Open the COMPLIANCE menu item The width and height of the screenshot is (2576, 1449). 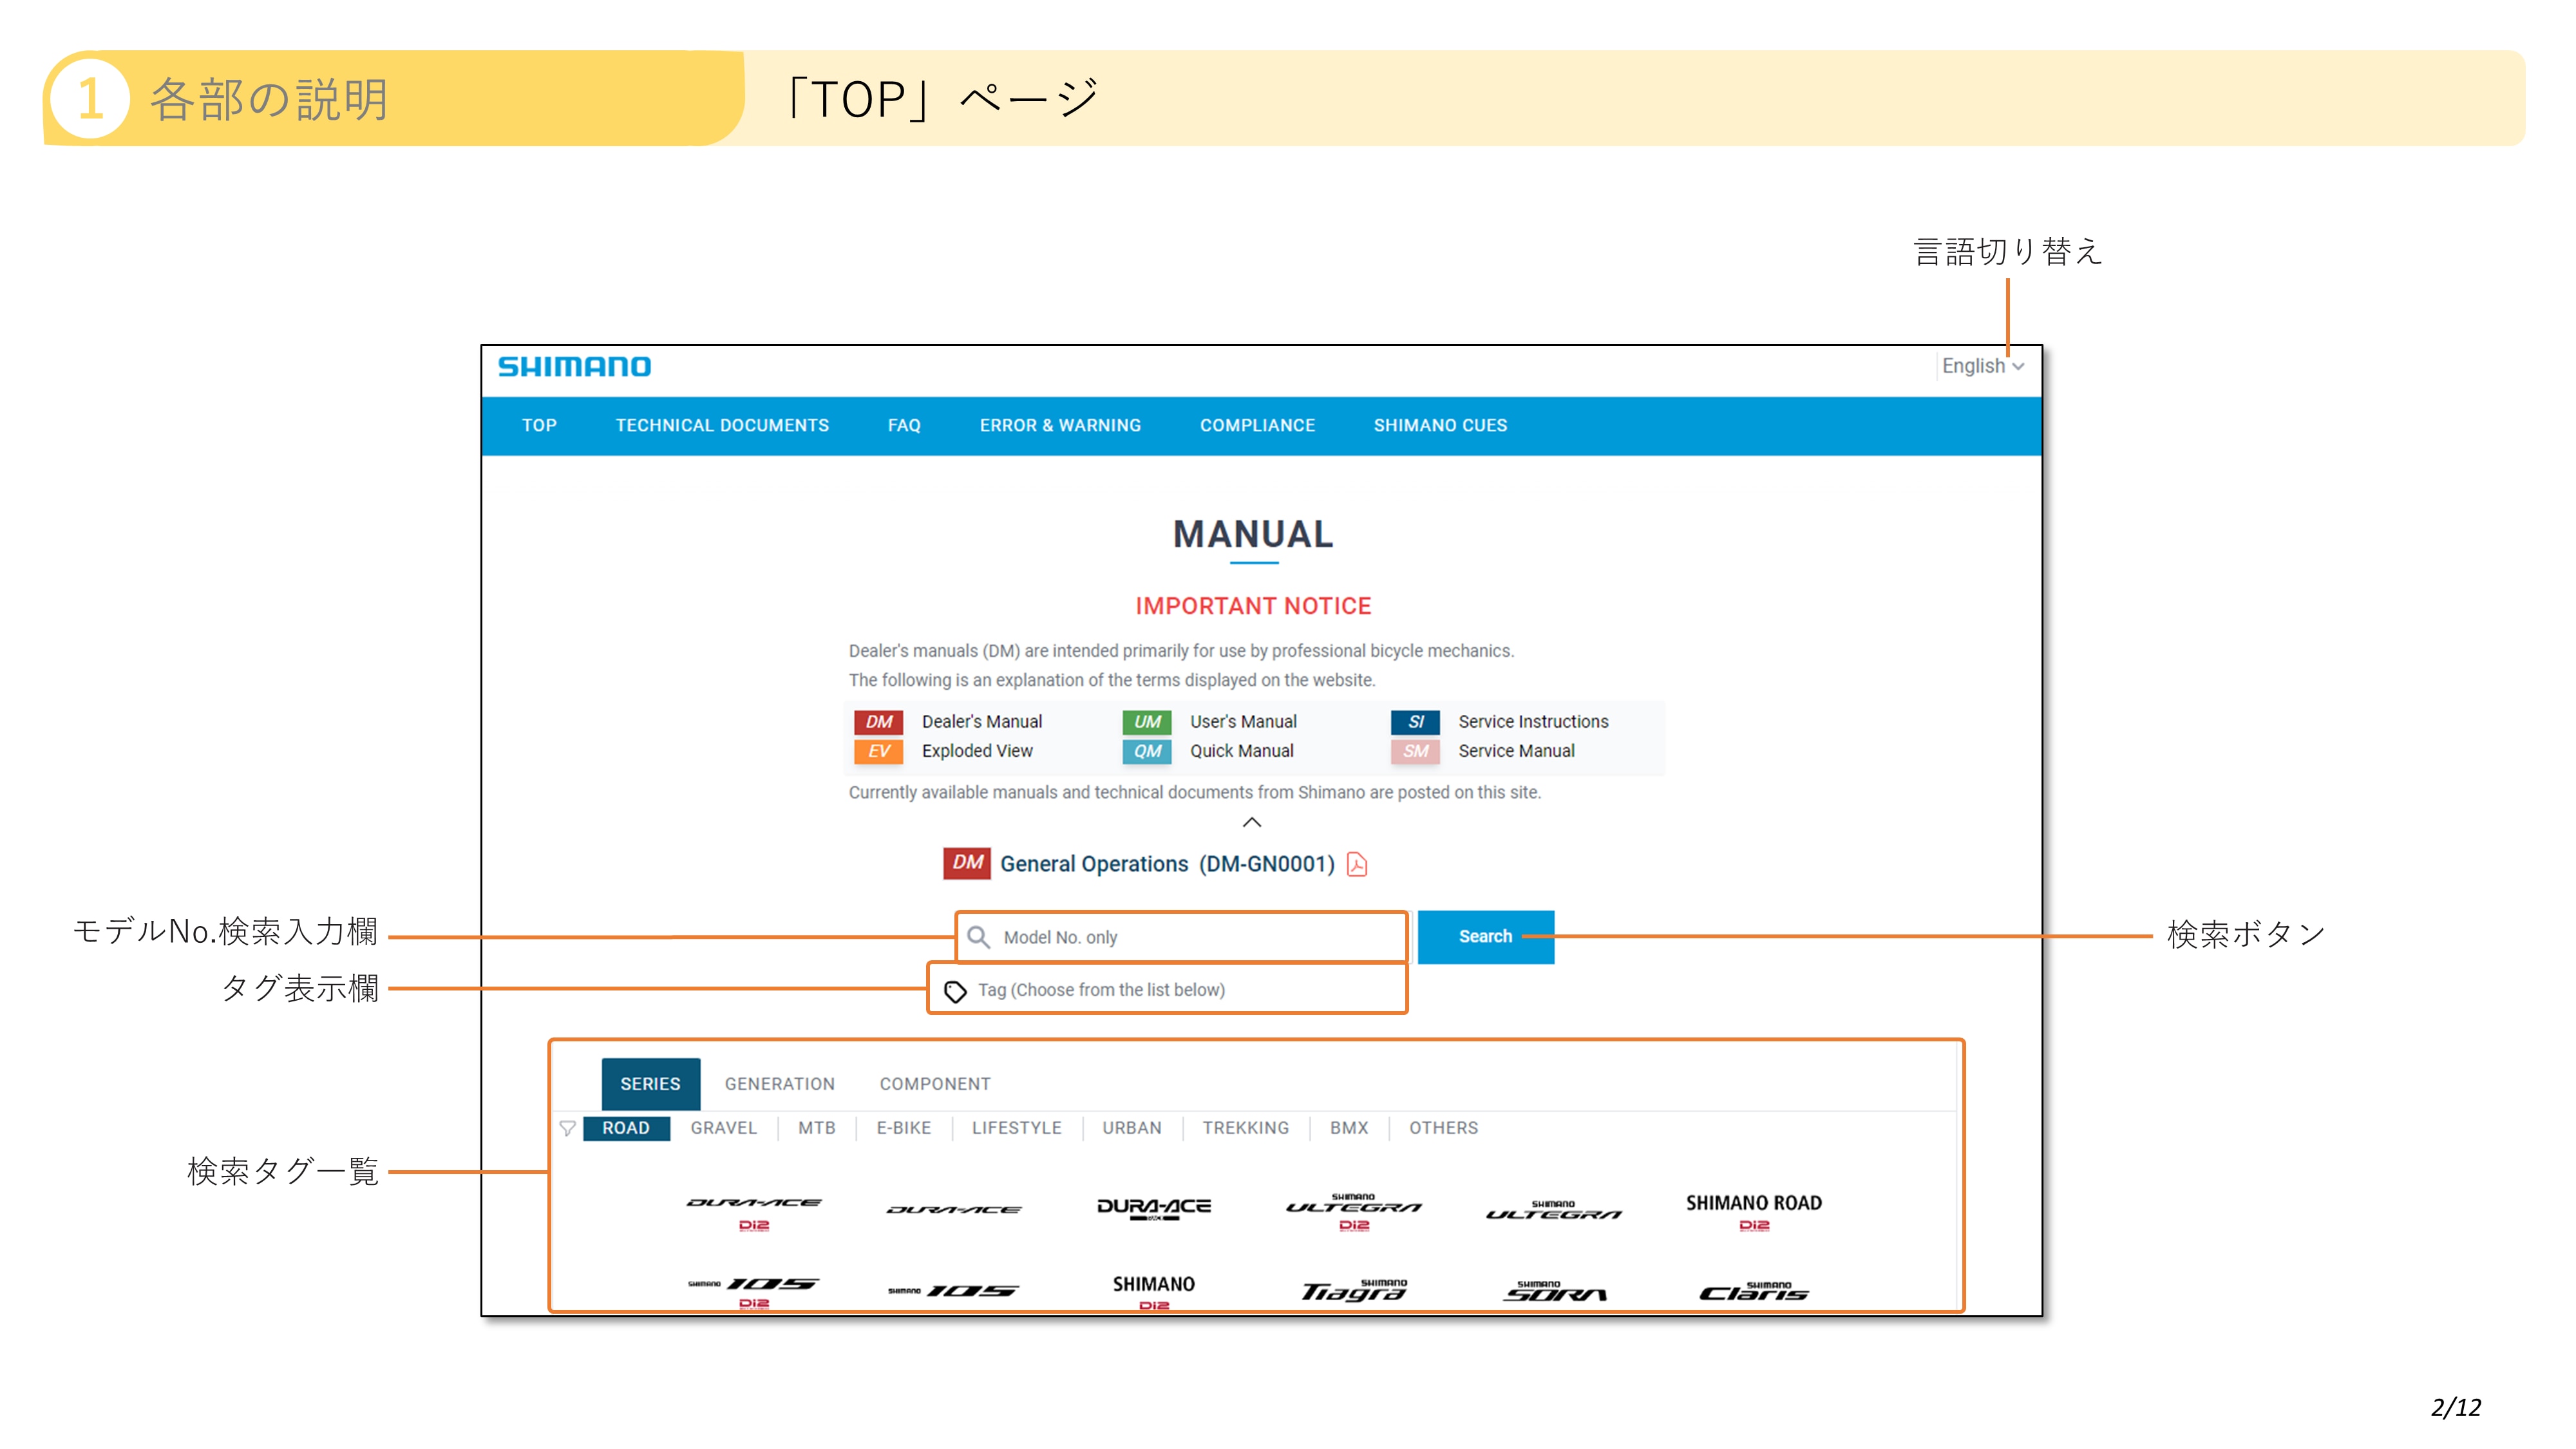coord(1257,425)
